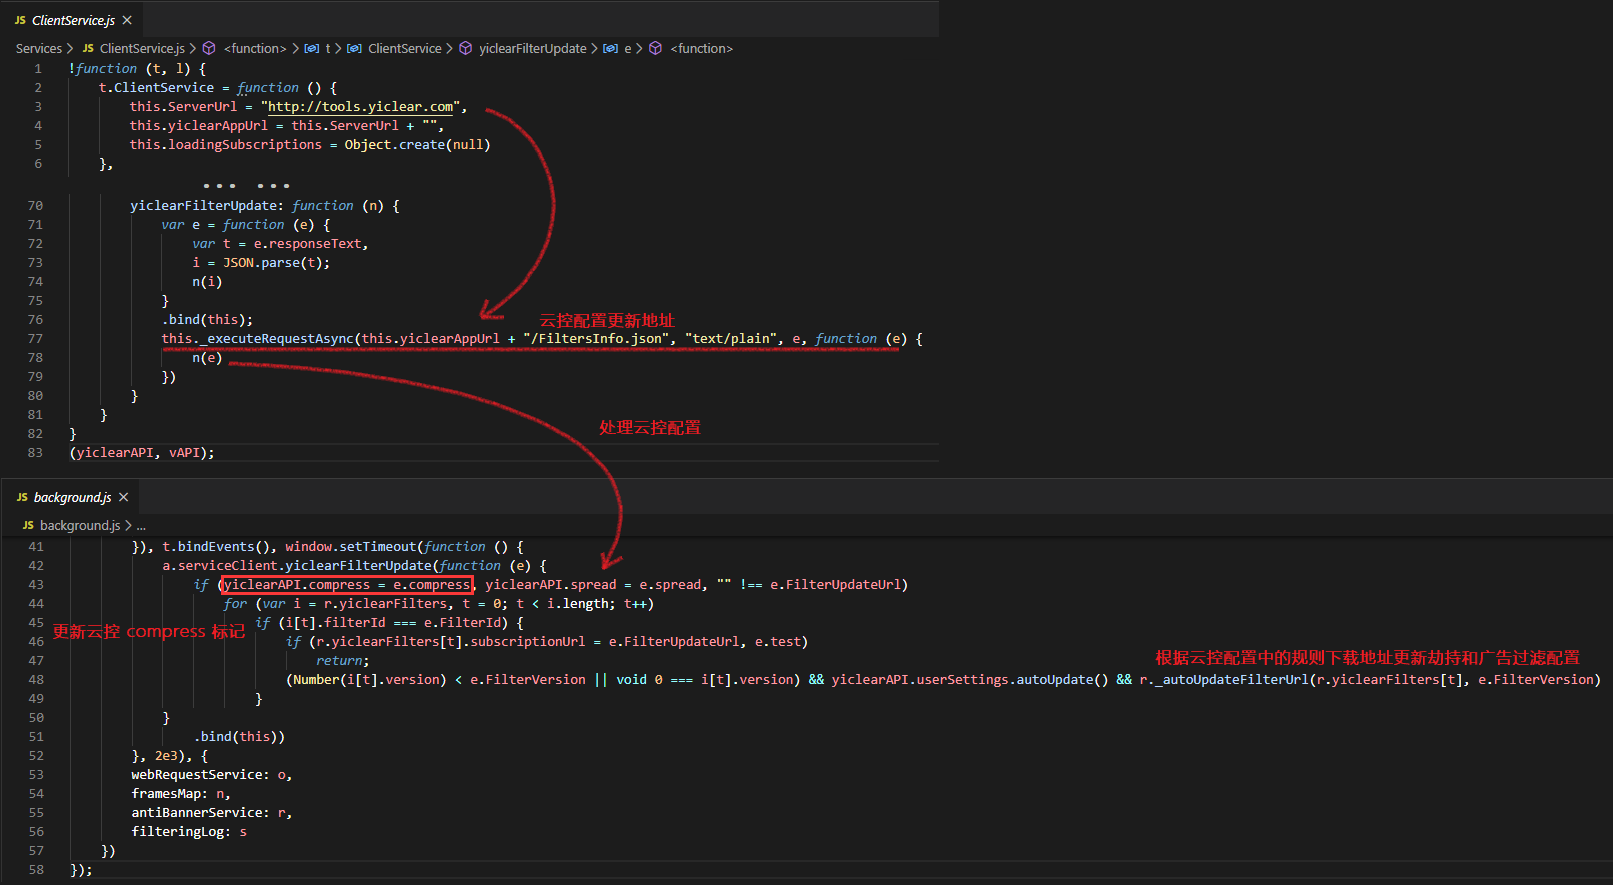1613x885 pixels.
Task: Click the variable icon before ClientService breadcrumb
Action: pyautogui.click(x=354, y=48)
